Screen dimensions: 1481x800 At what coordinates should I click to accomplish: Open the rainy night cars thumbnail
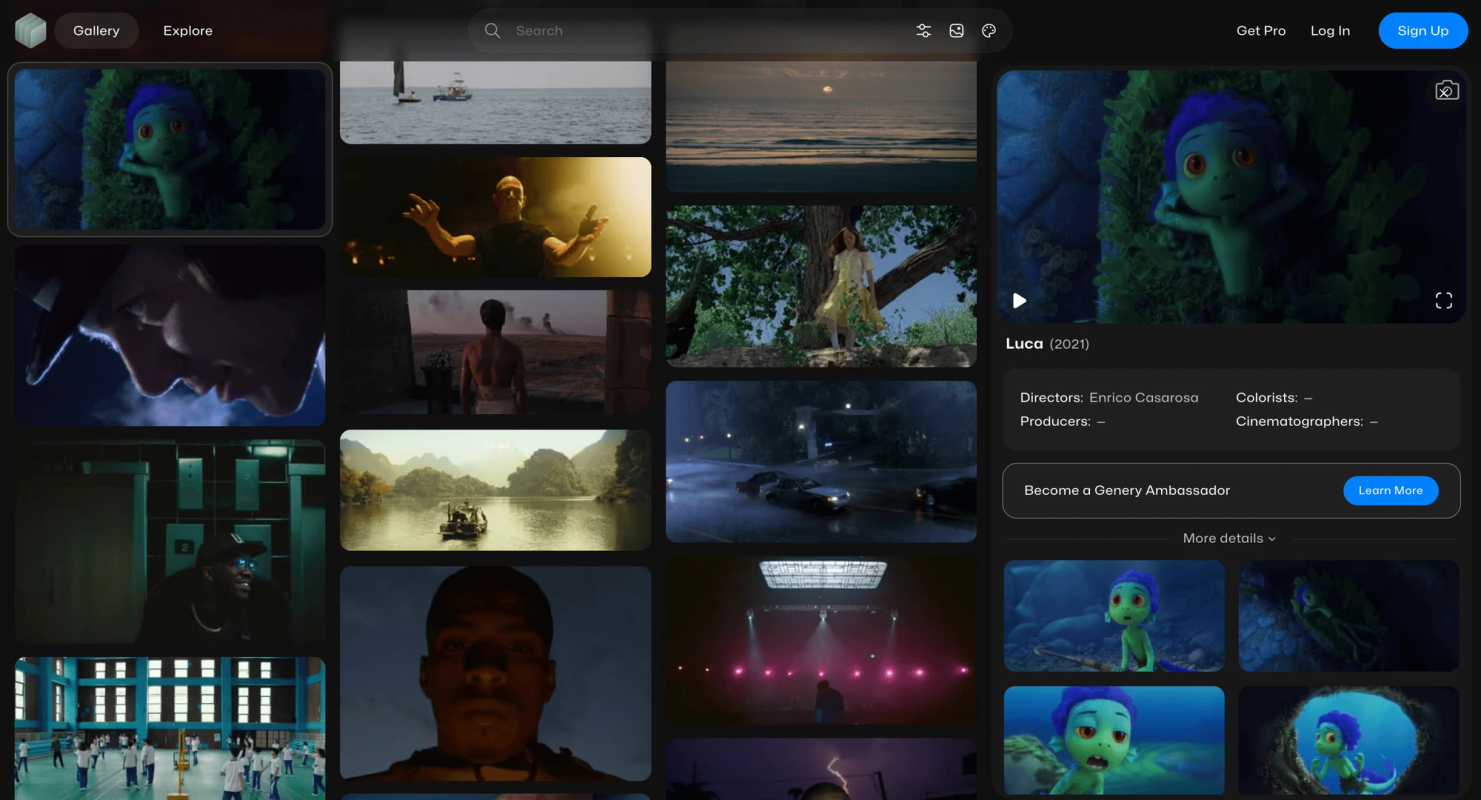click(x=821, y=461)
